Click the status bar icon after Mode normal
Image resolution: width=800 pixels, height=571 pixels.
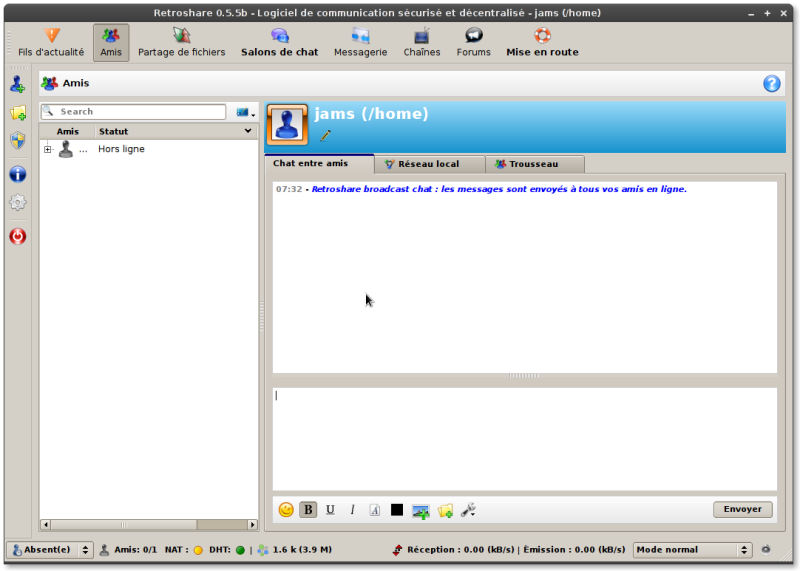click(766, 550)
